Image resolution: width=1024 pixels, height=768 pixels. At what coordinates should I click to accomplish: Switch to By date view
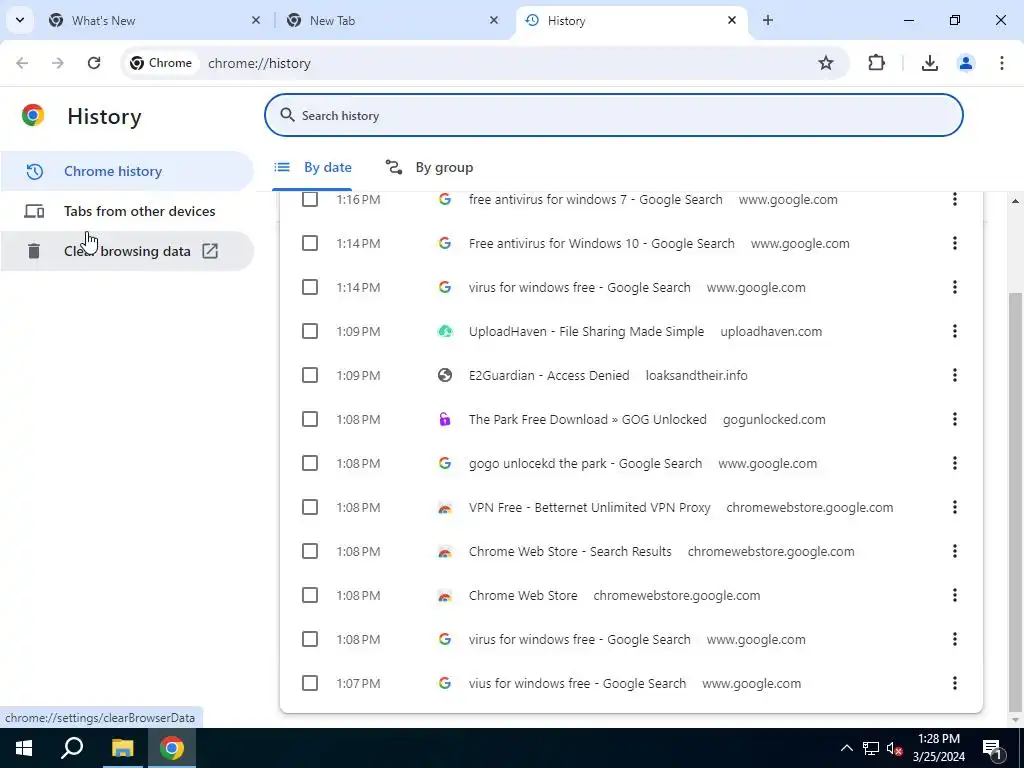coord(313,168)
